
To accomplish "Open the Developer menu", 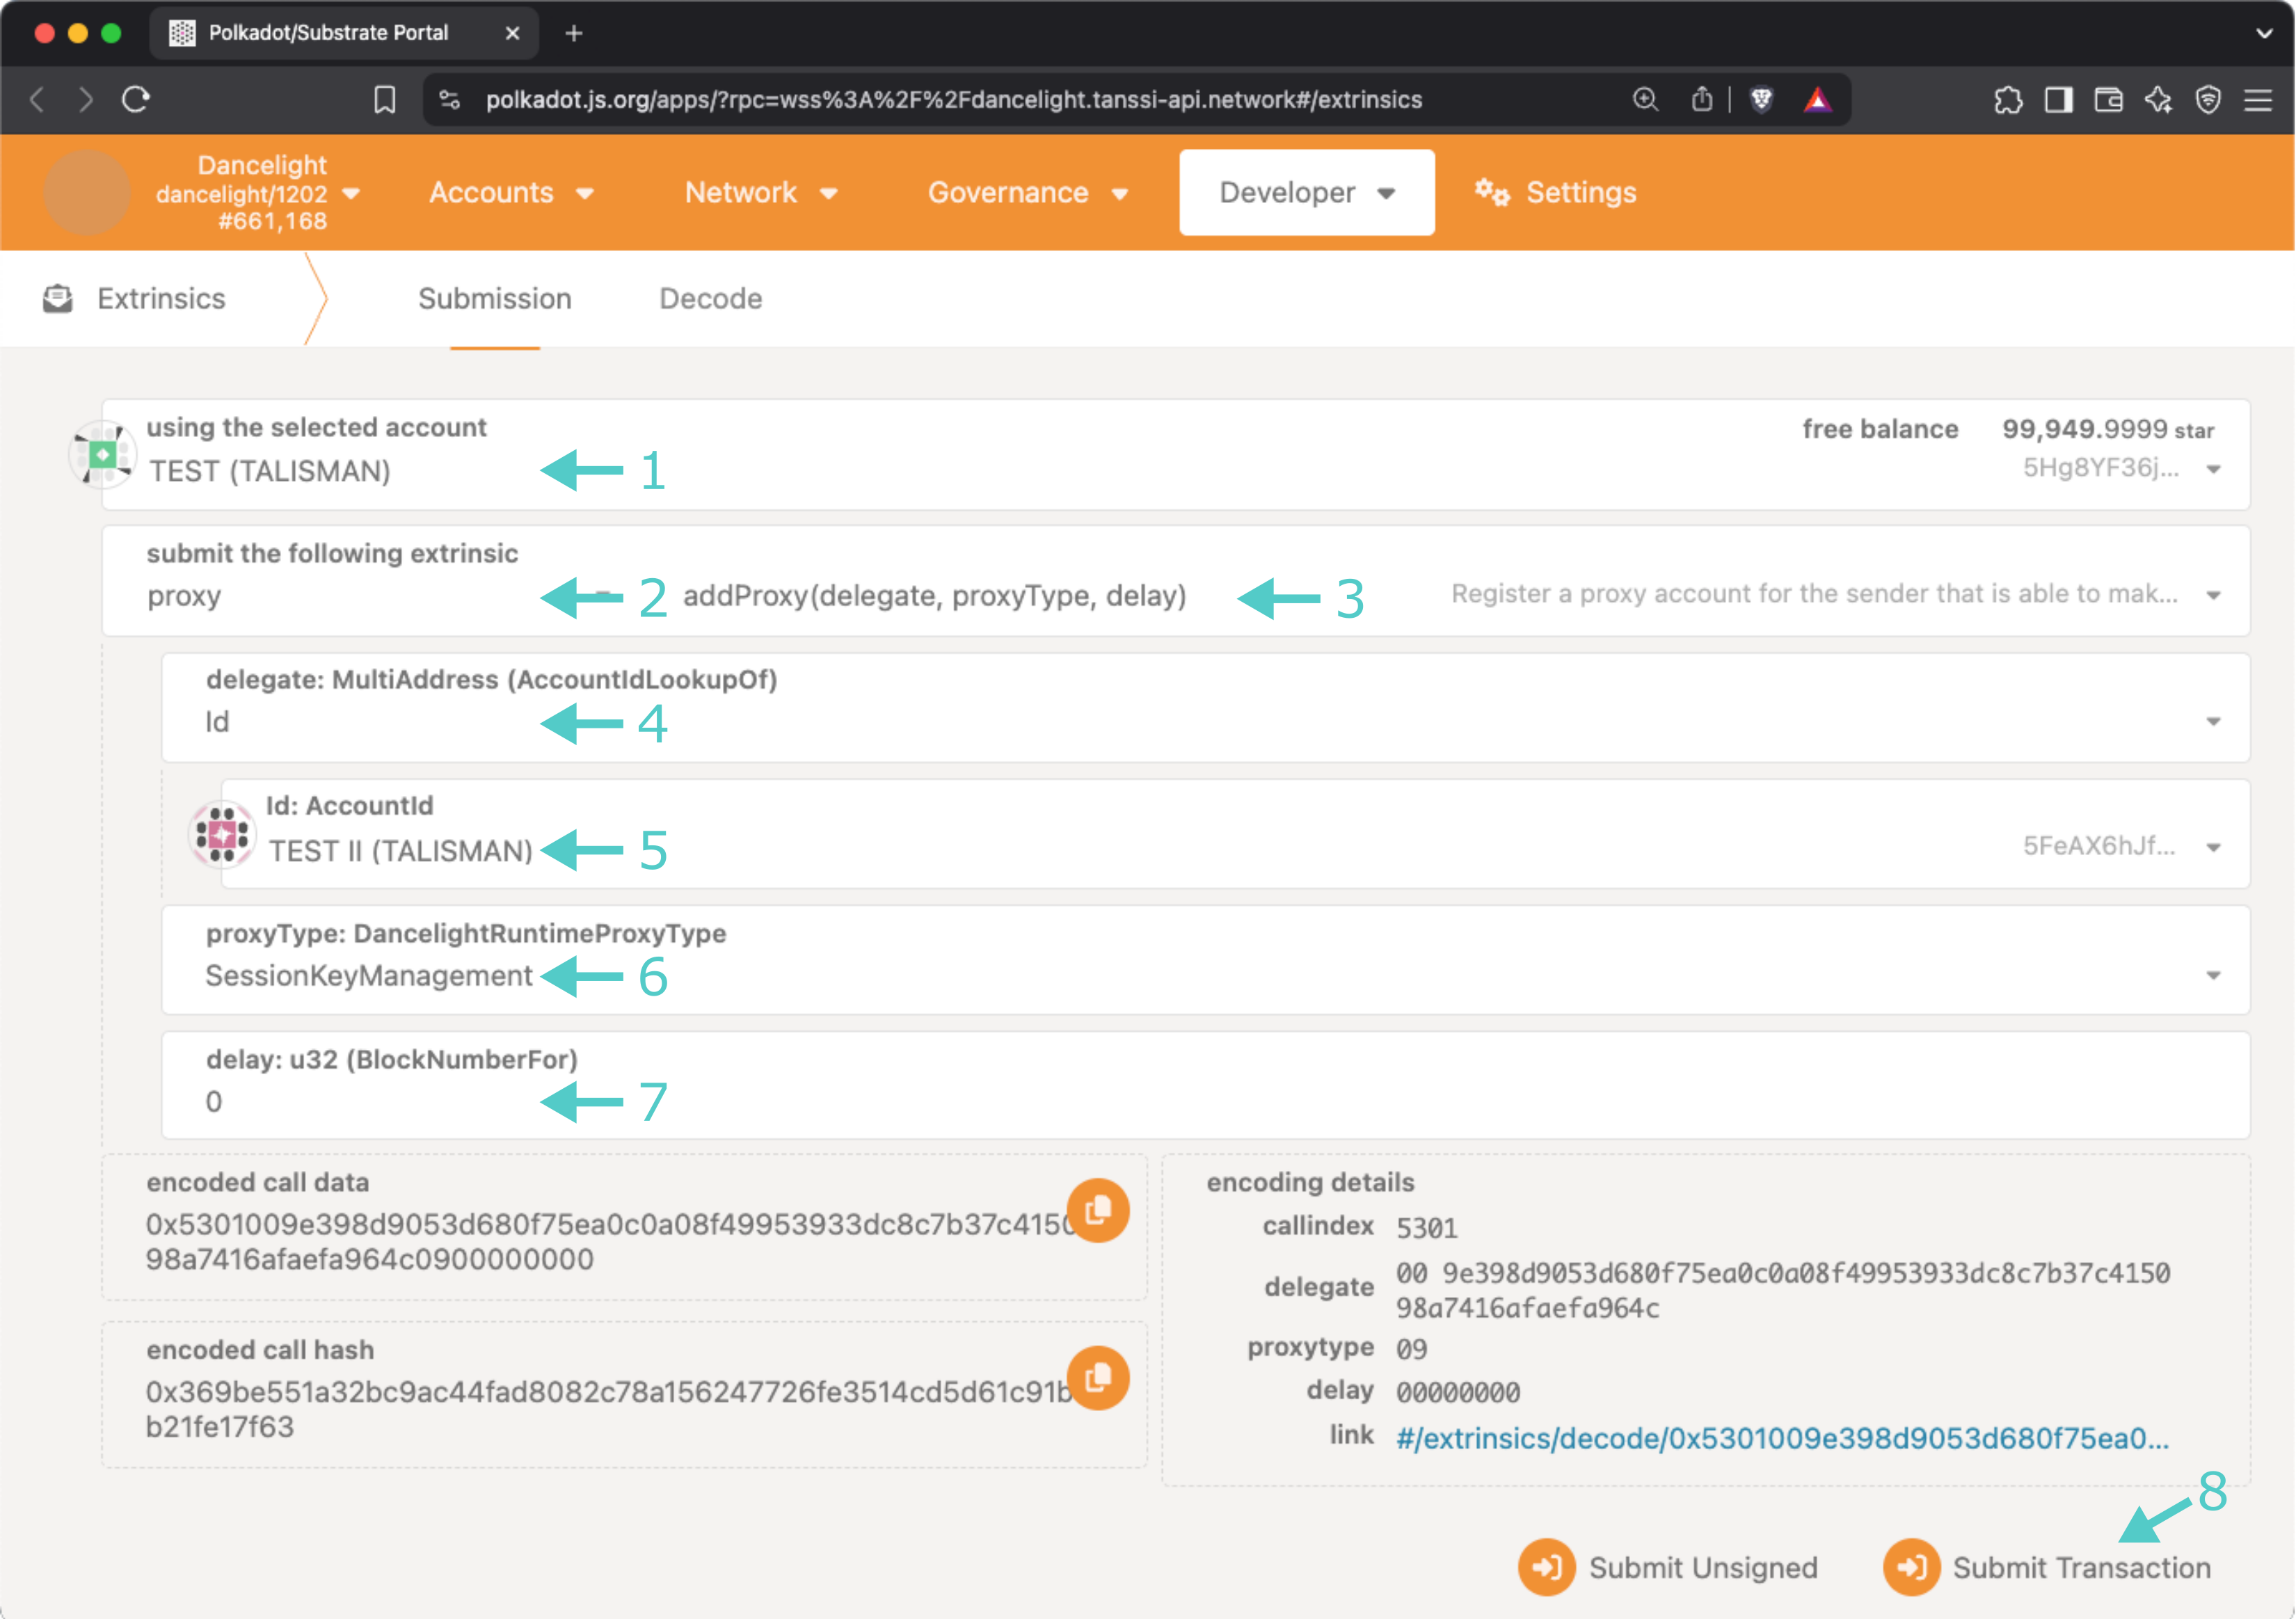I will click(1307, 192).
